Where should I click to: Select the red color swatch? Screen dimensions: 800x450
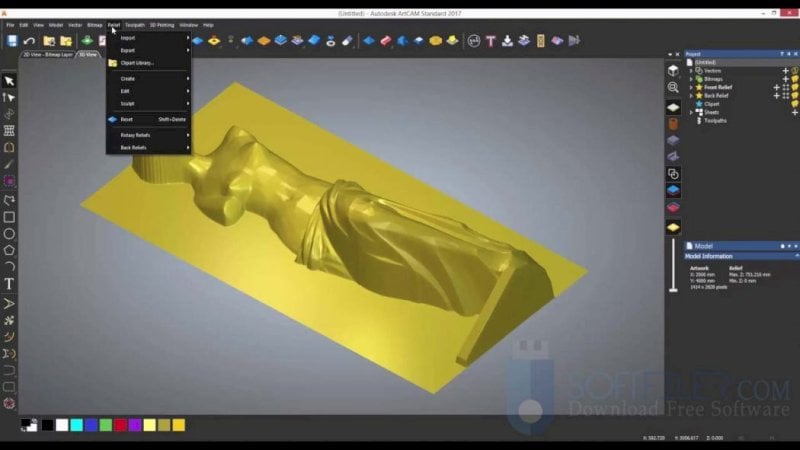[x=120, y=425]
